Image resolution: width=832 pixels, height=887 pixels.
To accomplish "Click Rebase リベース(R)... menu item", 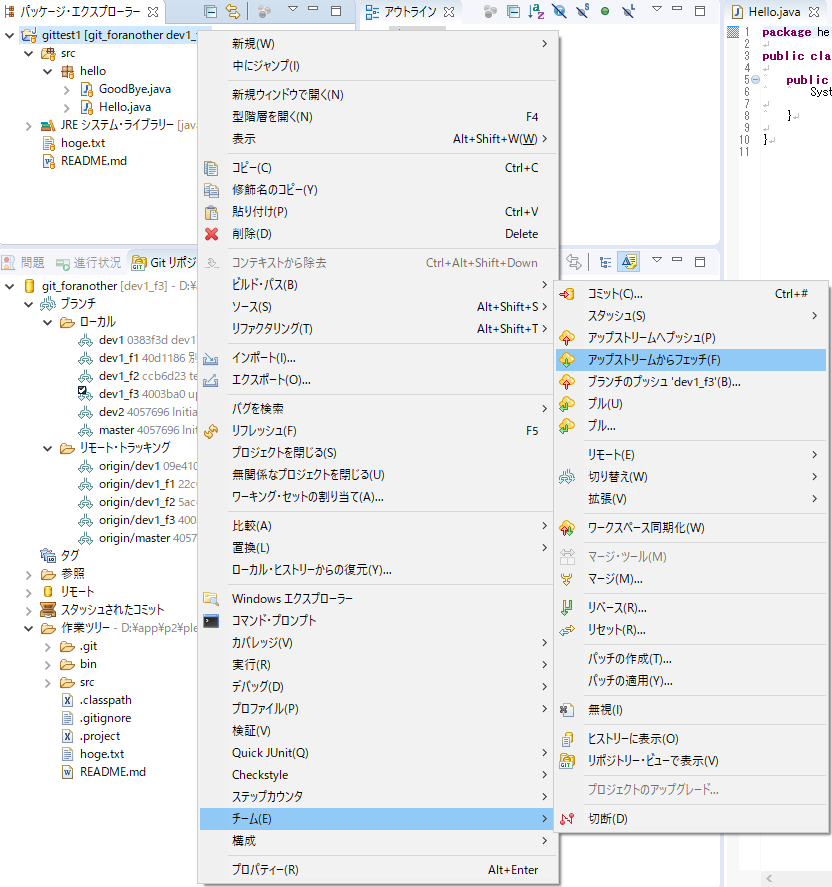I will 691,608.
